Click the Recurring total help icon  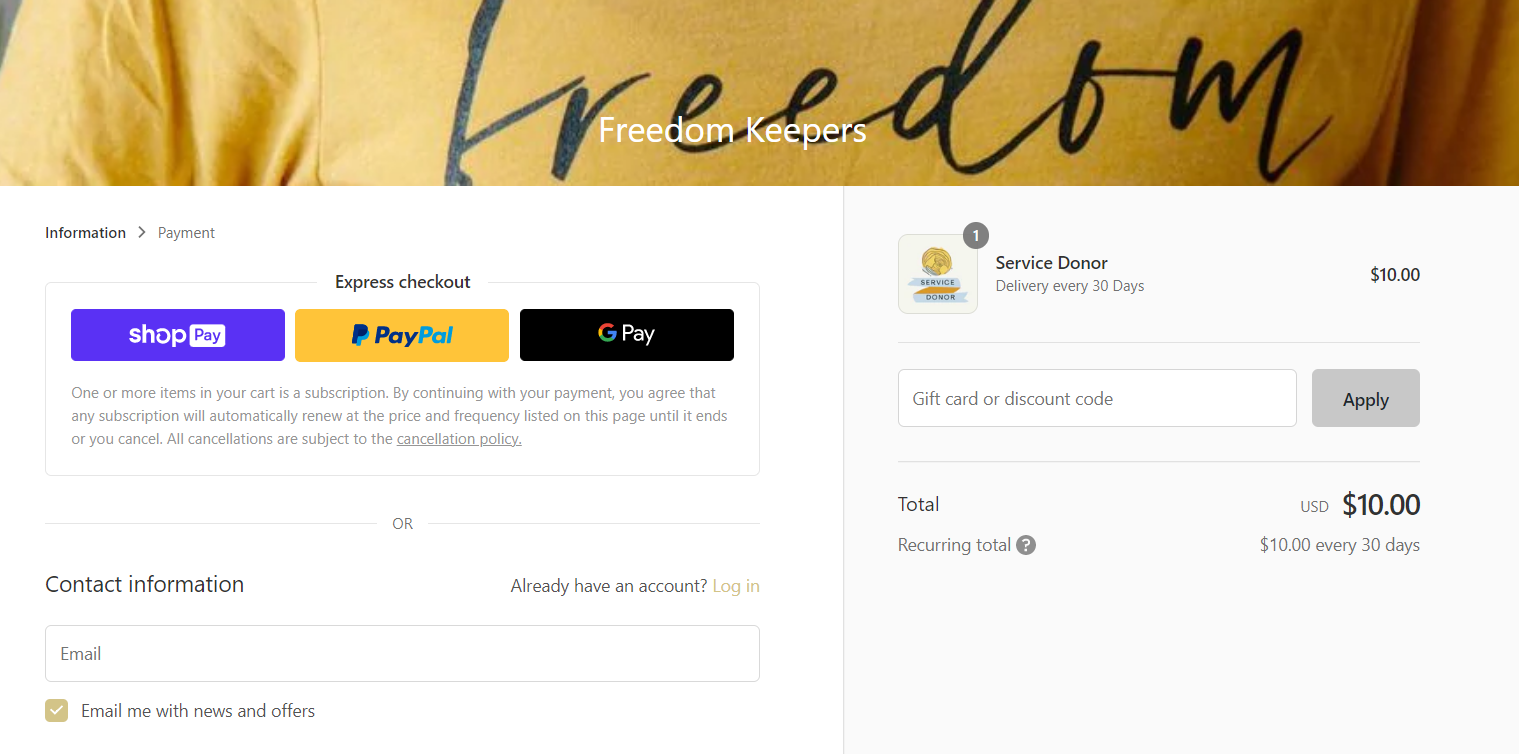point(1026,545)
